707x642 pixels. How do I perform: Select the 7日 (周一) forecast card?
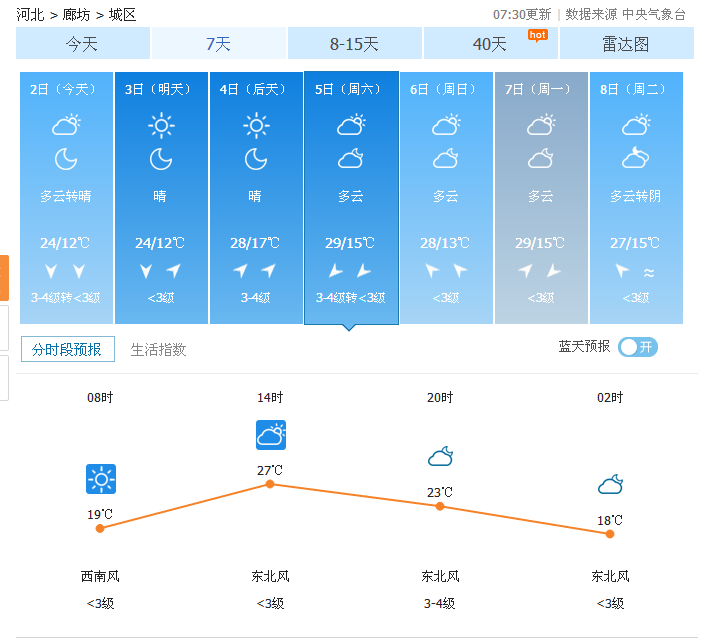541,198
